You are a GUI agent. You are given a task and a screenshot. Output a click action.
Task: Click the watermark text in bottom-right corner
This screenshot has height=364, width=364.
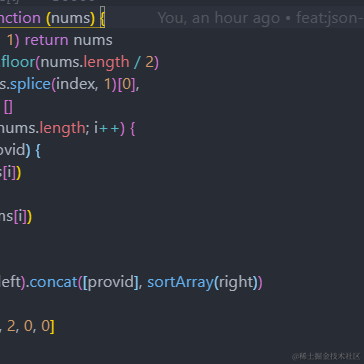[326, 356]
